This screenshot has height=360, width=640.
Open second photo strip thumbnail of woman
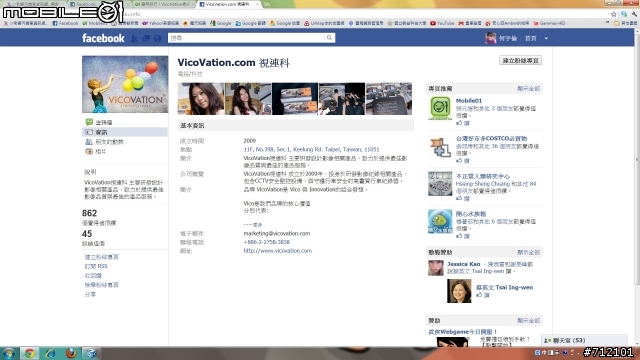click(x=248, y=99)
